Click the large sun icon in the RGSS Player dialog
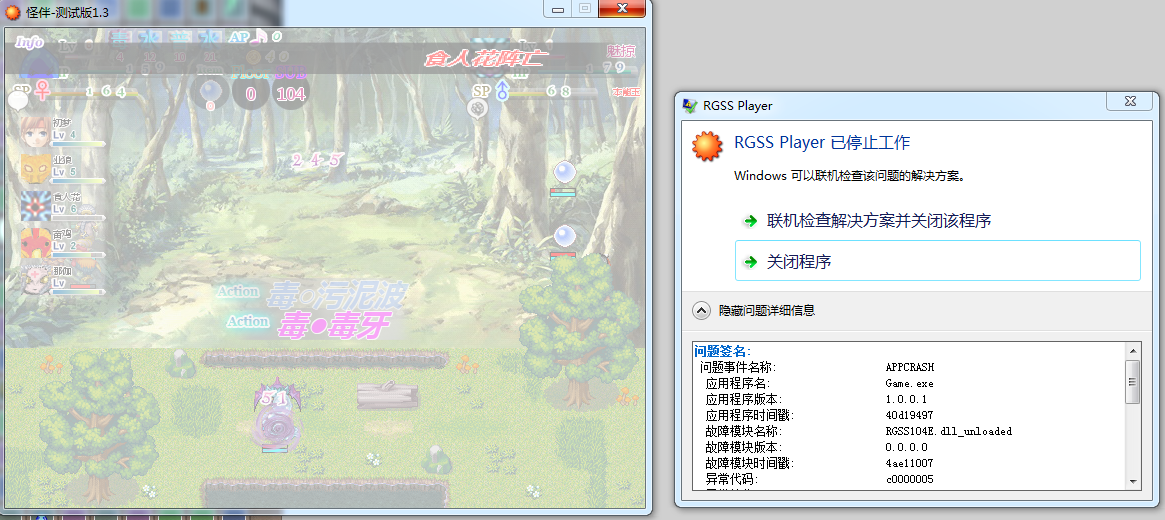 pos(707,146)
